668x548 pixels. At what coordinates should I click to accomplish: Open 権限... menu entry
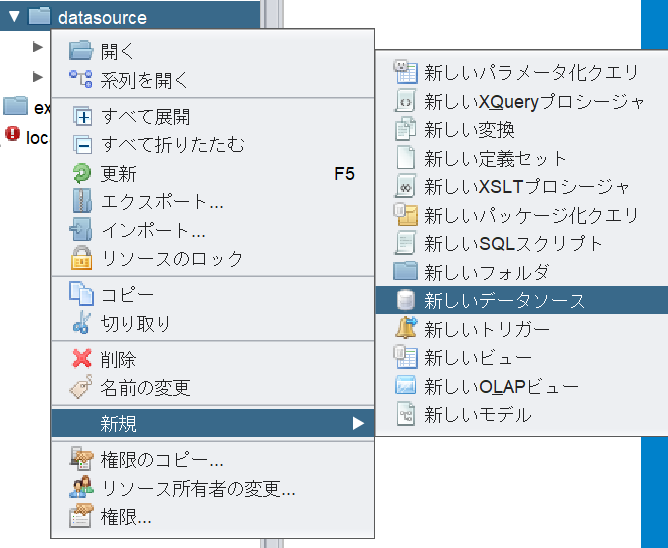(213, 516)
